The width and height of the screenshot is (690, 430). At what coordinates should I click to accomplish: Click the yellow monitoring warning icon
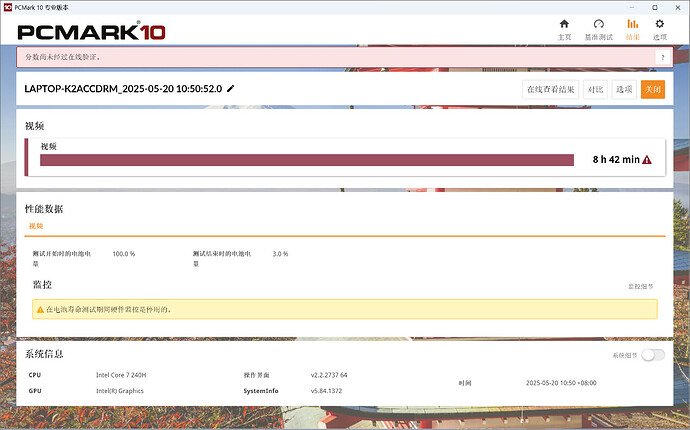(x=41, y=310)
